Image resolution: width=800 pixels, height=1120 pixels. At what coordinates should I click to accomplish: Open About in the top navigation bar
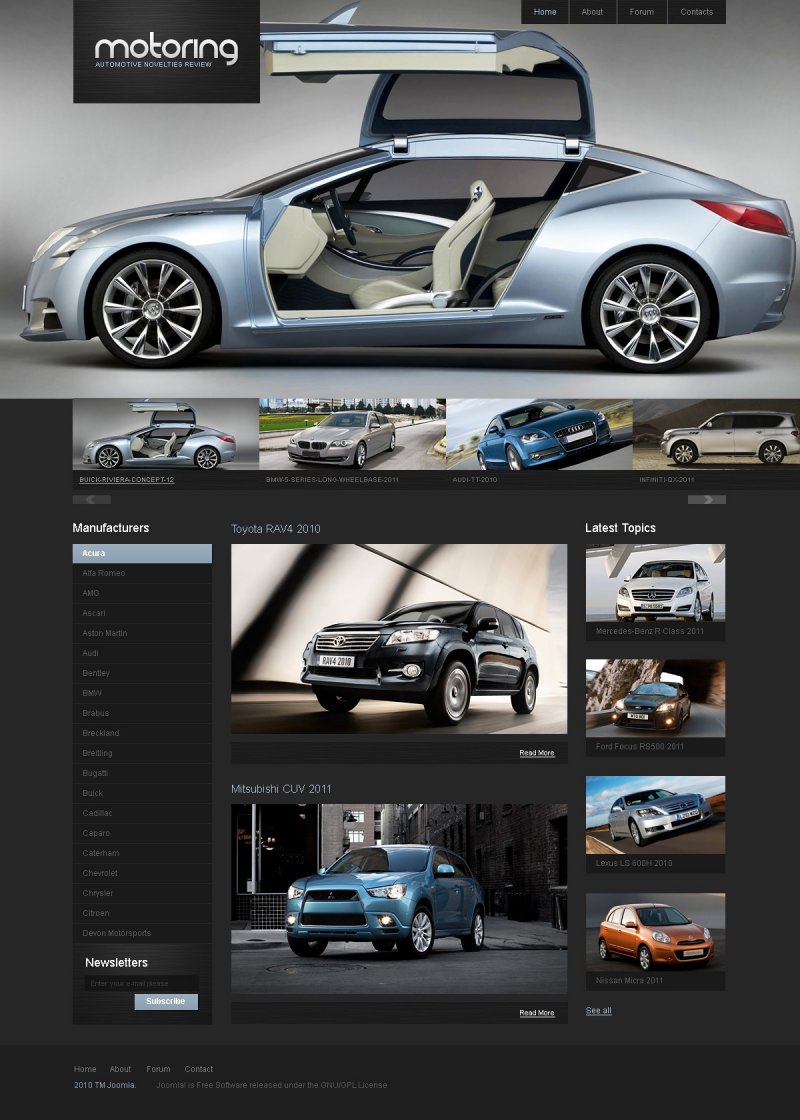pyautogui.click(x=592, y=12)
